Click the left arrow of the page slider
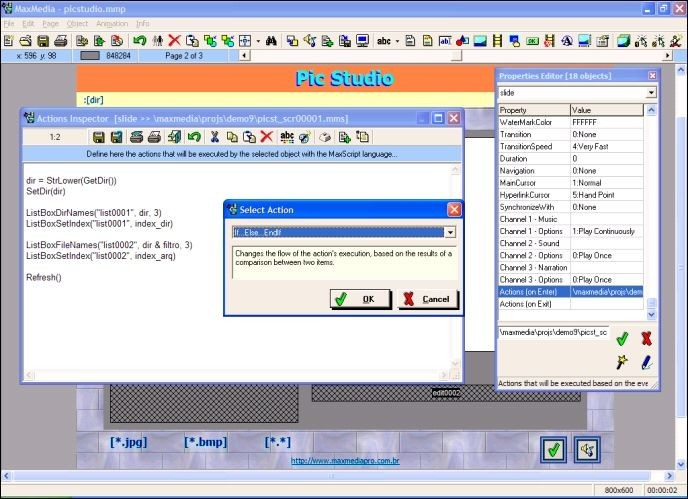The height and width of the screenshot is (499, 688). point(244,56)
